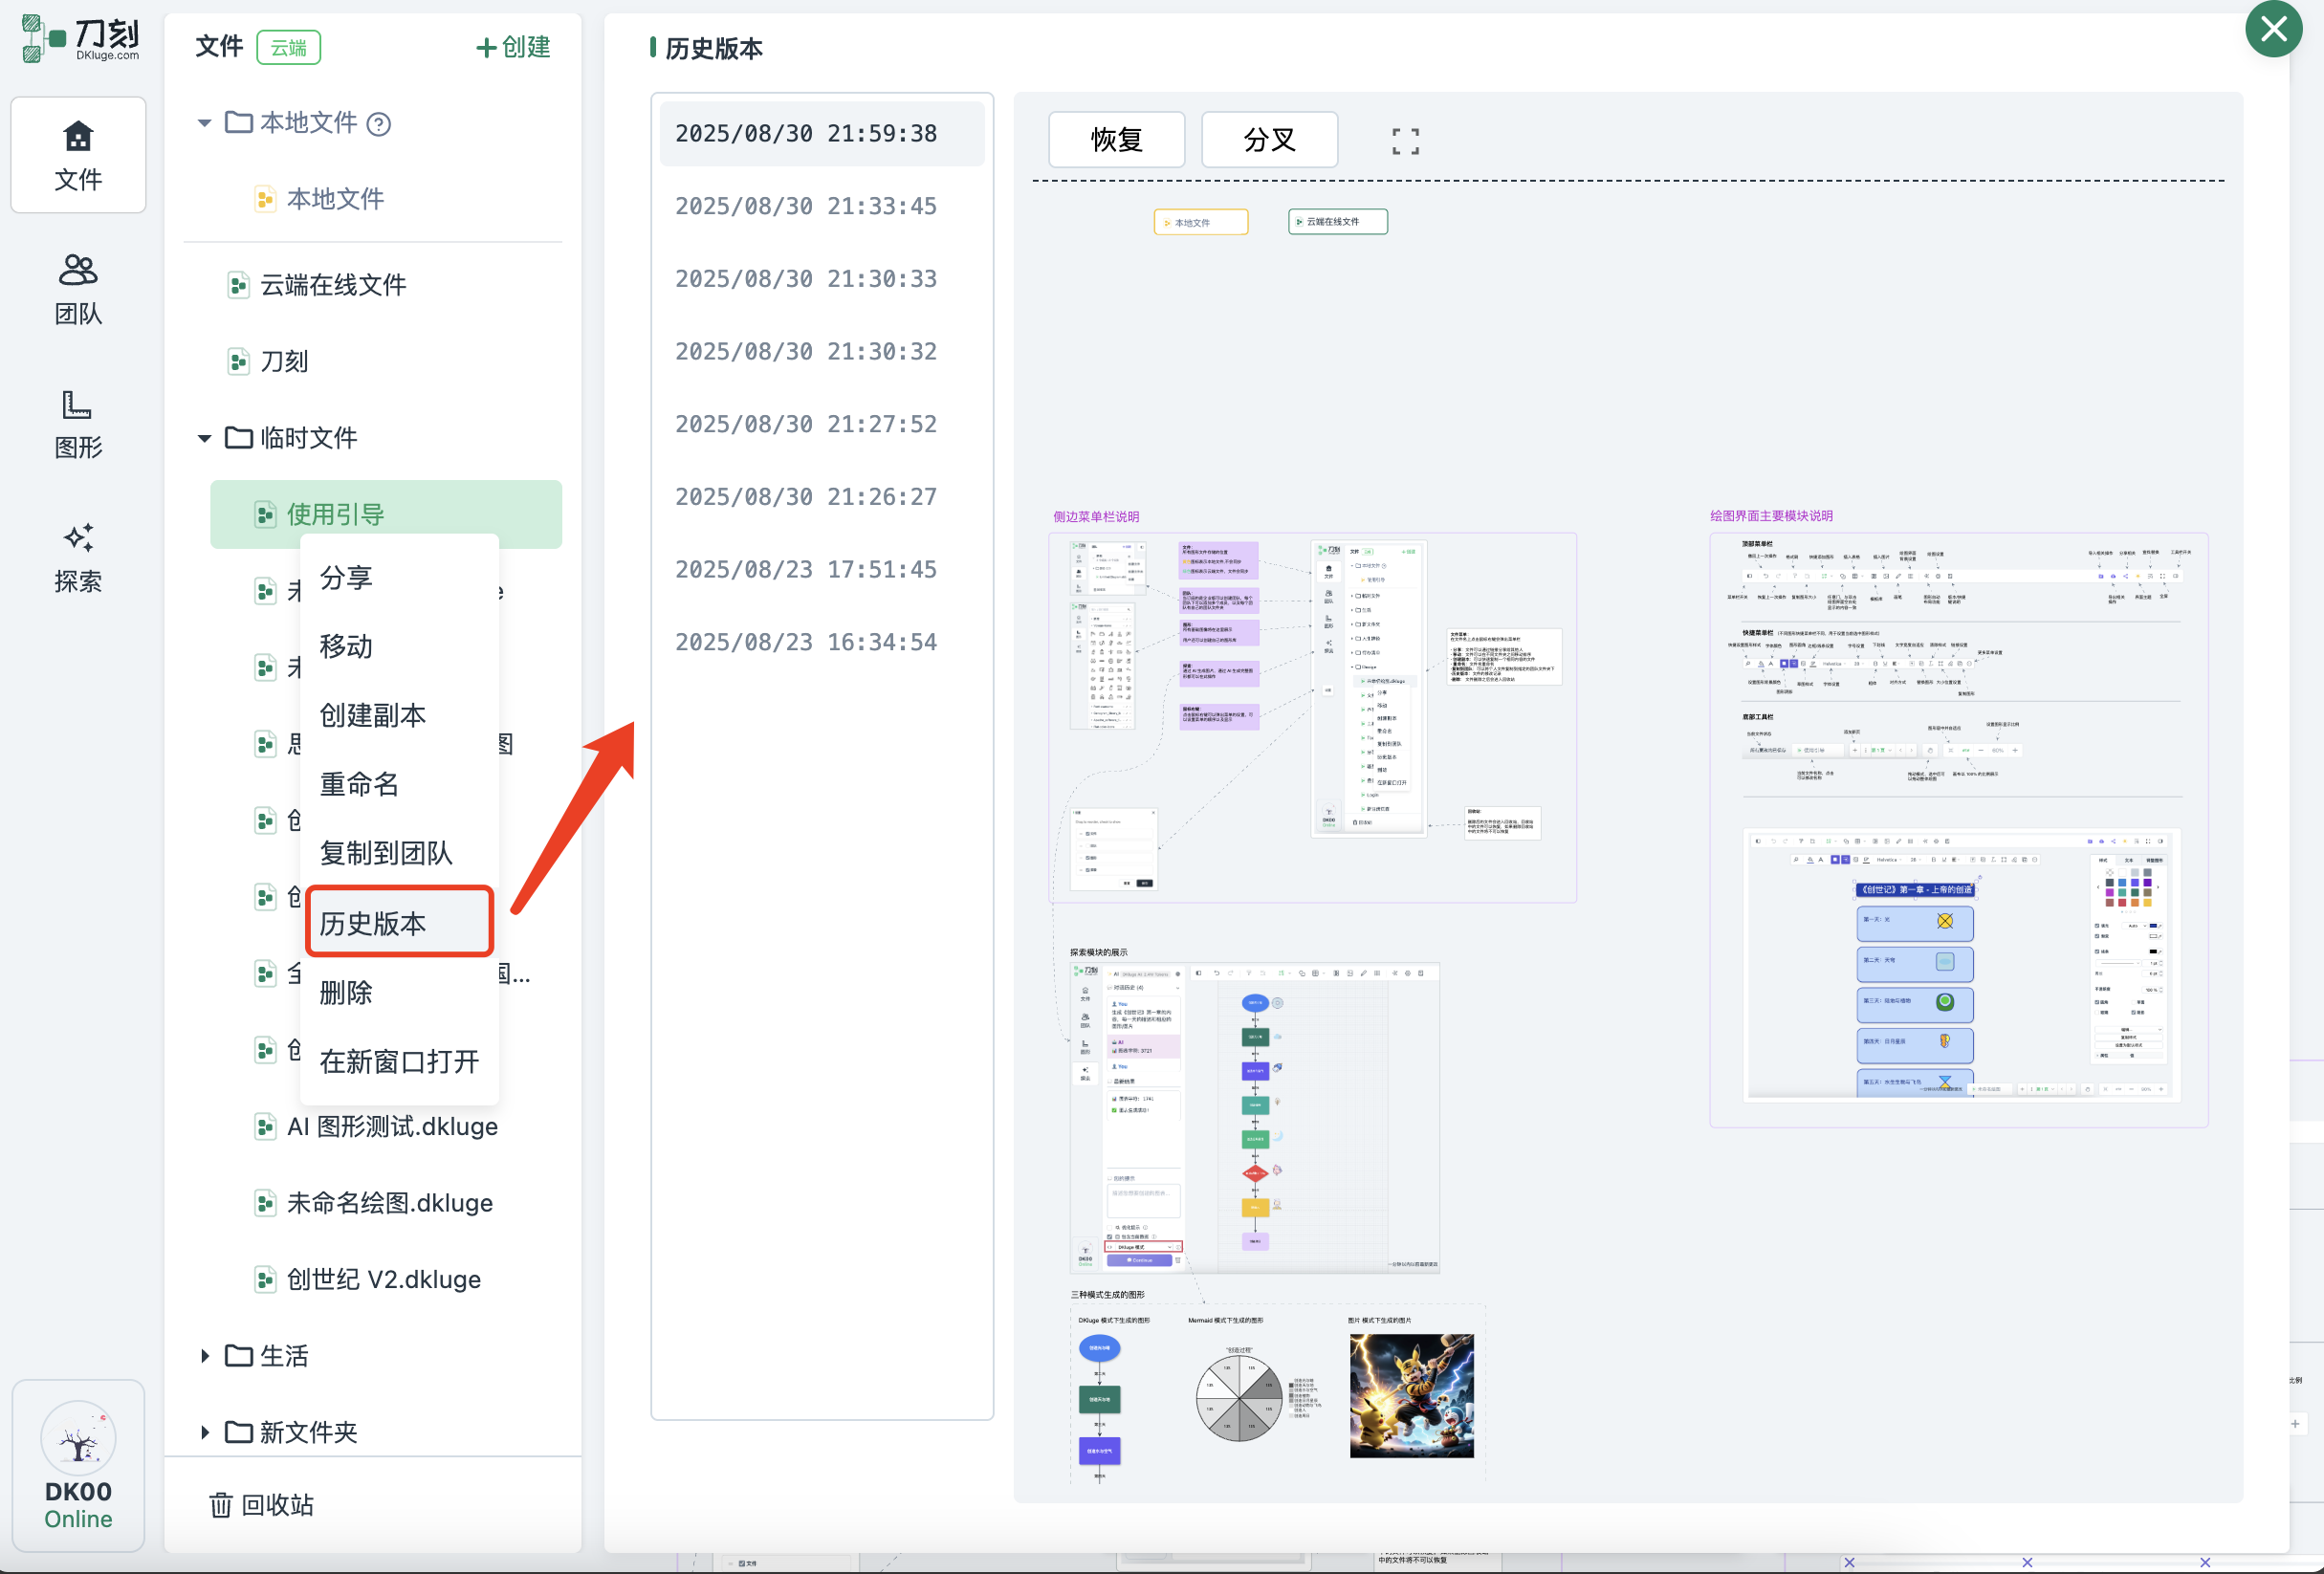Open the 探索 explore section
2324x1574 pixels.
coord(78,557)
